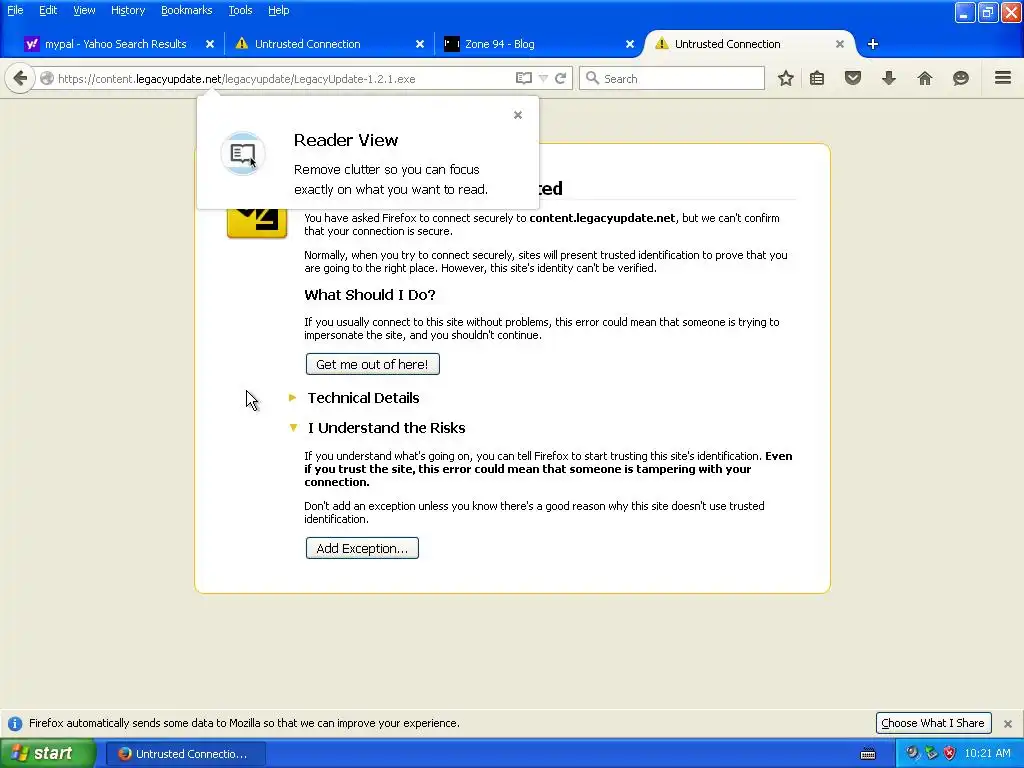Click the site identity globe icon
Screen dimensions: 1024x768
coord(47,78)
